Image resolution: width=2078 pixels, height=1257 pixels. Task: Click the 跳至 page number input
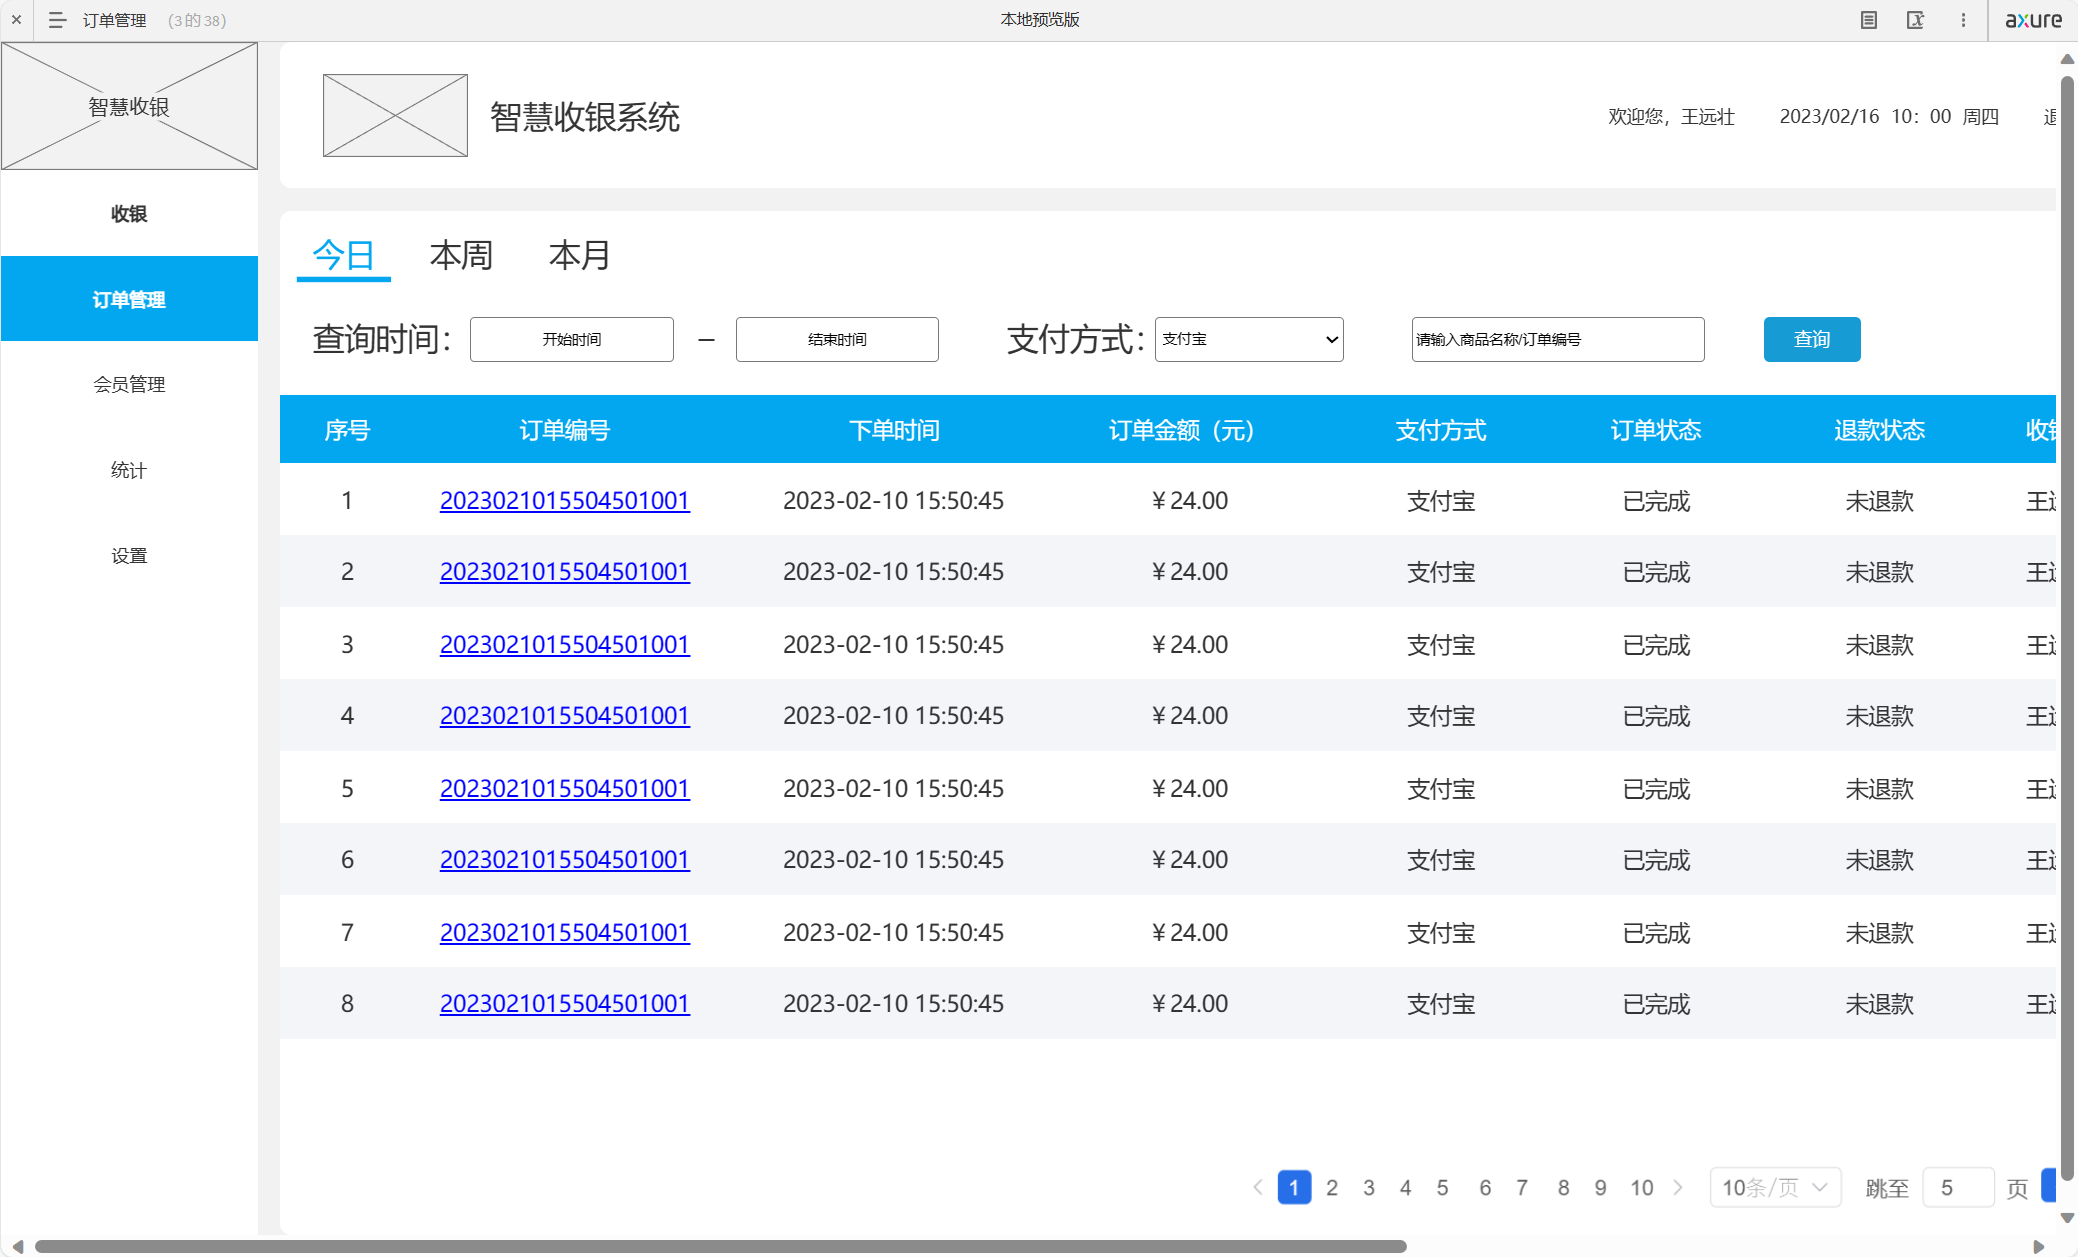[x=1959, y=1187]
